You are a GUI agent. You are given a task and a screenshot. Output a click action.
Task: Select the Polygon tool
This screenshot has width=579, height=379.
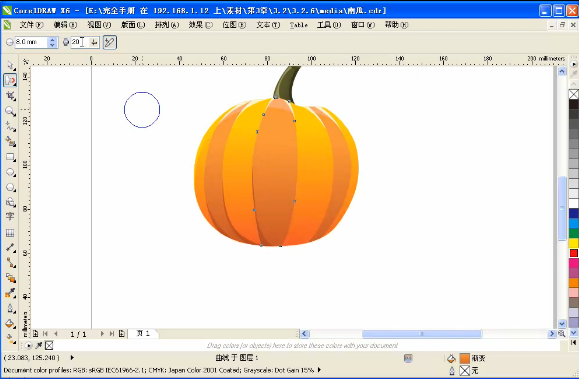[x=10, y=187]
